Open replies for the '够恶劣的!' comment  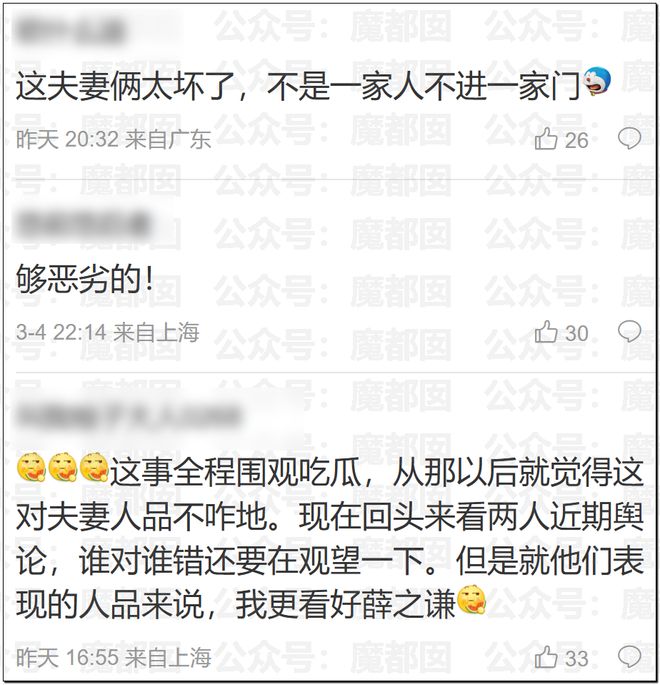pos(629,332)
